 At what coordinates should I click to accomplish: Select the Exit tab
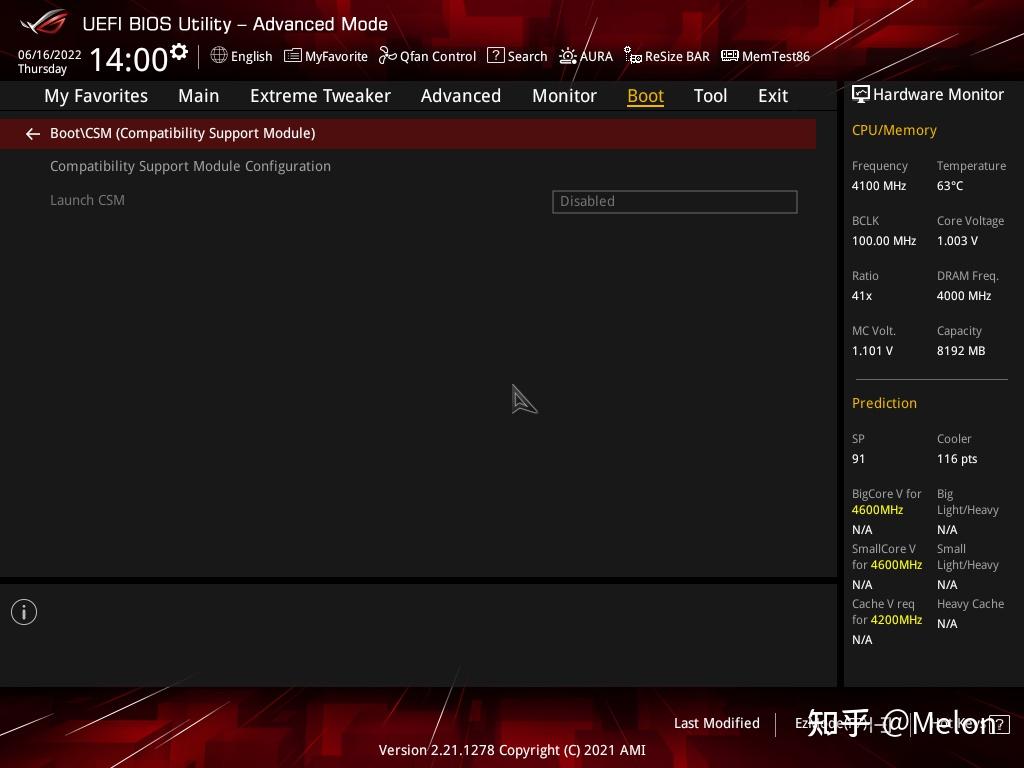[x=772, y=95]
